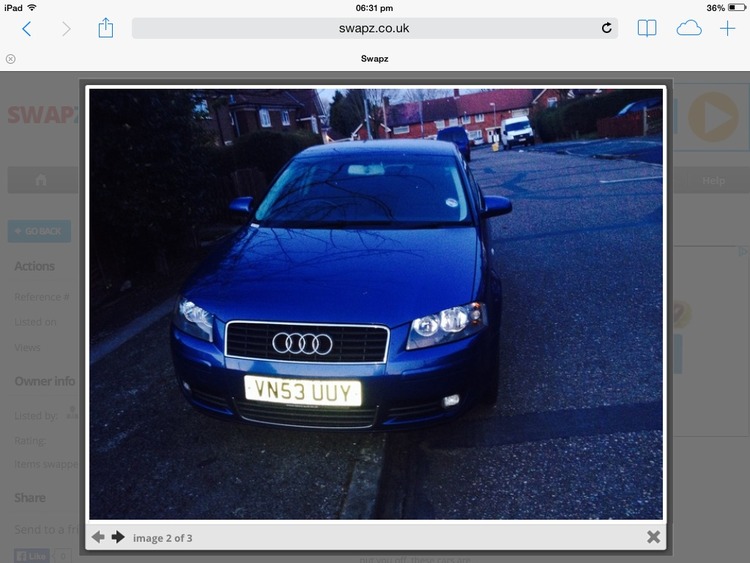
Task: Click the 'Rating:' label
Action: 30,441
